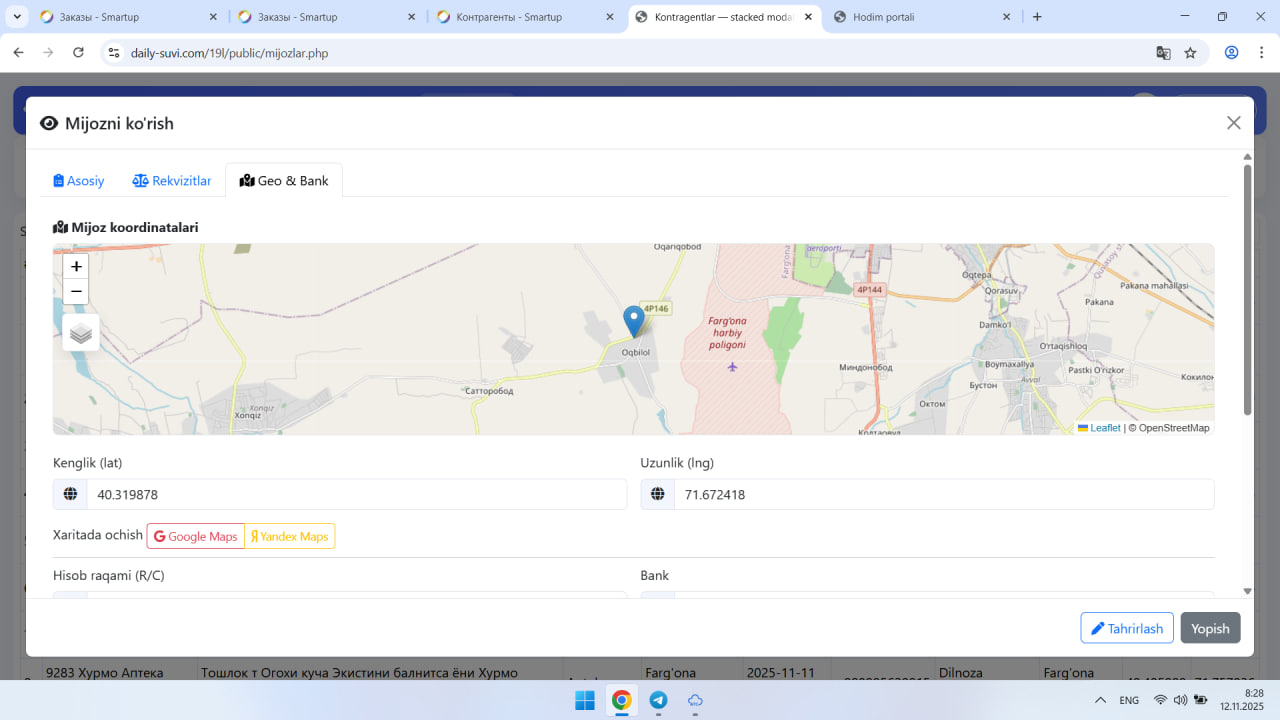Check the battery status icon in tray
The height and width of the screenshot is (720, 1280).
(x=1200, y=700)
